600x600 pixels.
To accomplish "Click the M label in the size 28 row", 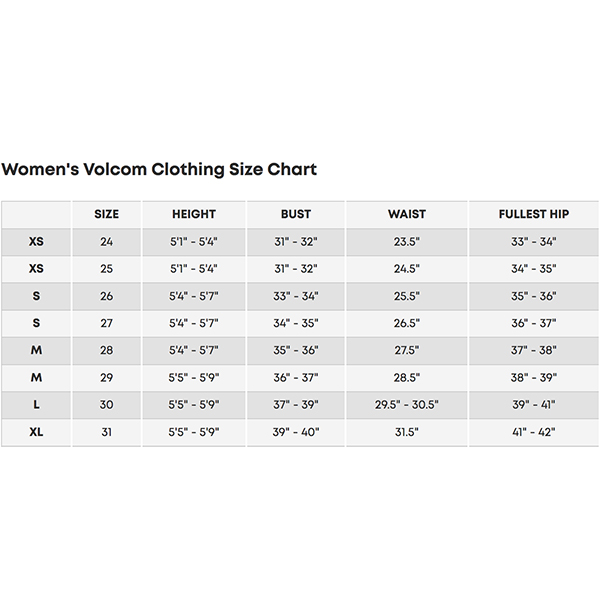I will tap(36, 351).
